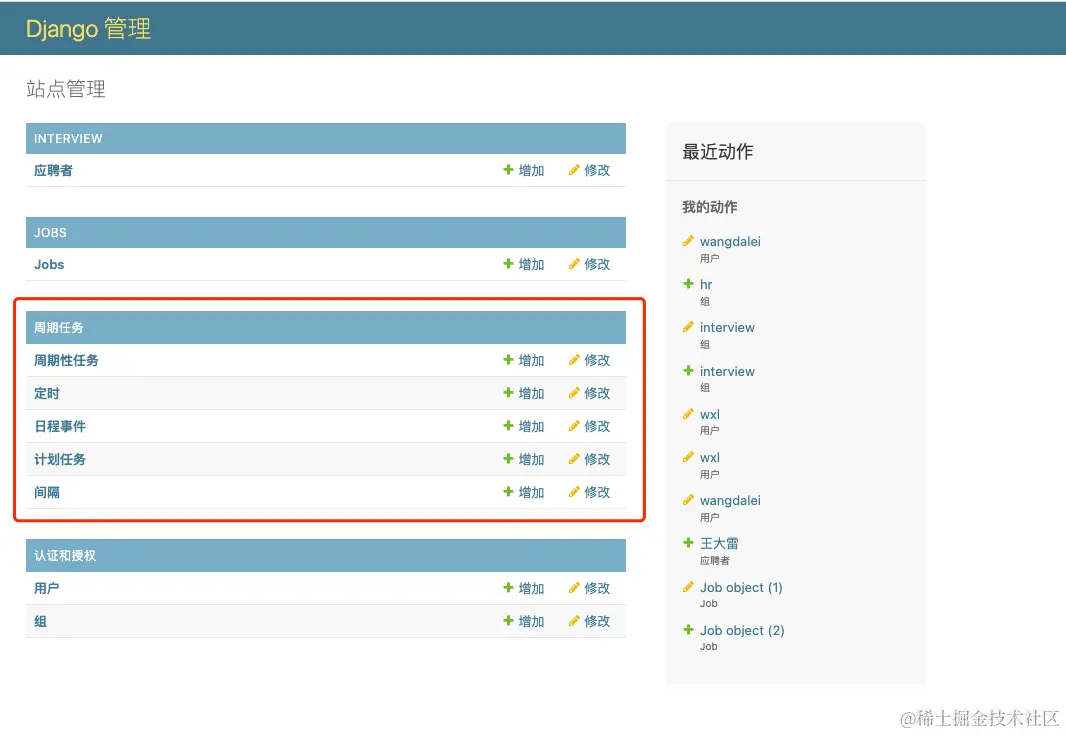
Task: Click the pencil icon to modify Jobs
Action: [x=577, y=264]
